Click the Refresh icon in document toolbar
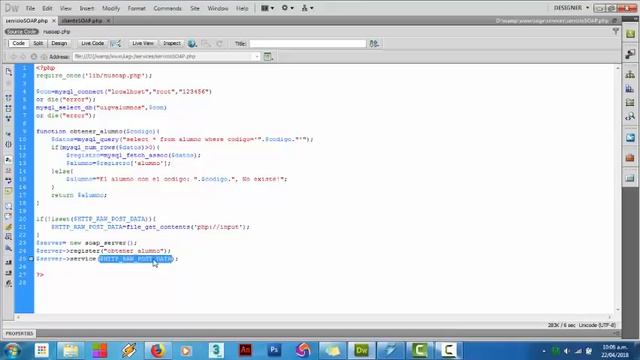640x360 pixels. point(220,43)
